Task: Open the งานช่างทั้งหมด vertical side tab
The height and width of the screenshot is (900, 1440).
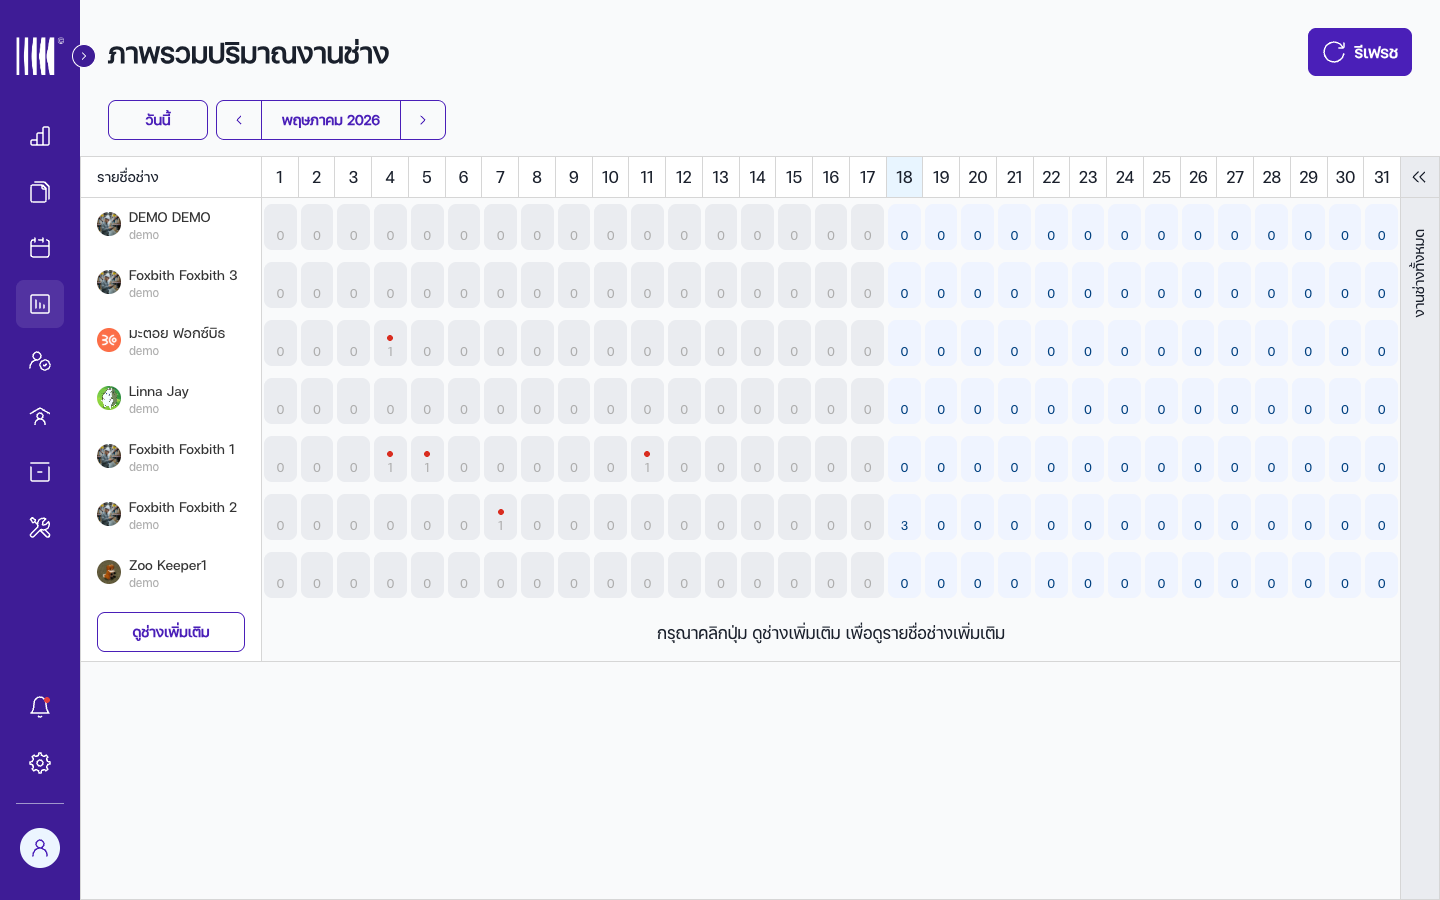Action: click(x=1420, y=273)
